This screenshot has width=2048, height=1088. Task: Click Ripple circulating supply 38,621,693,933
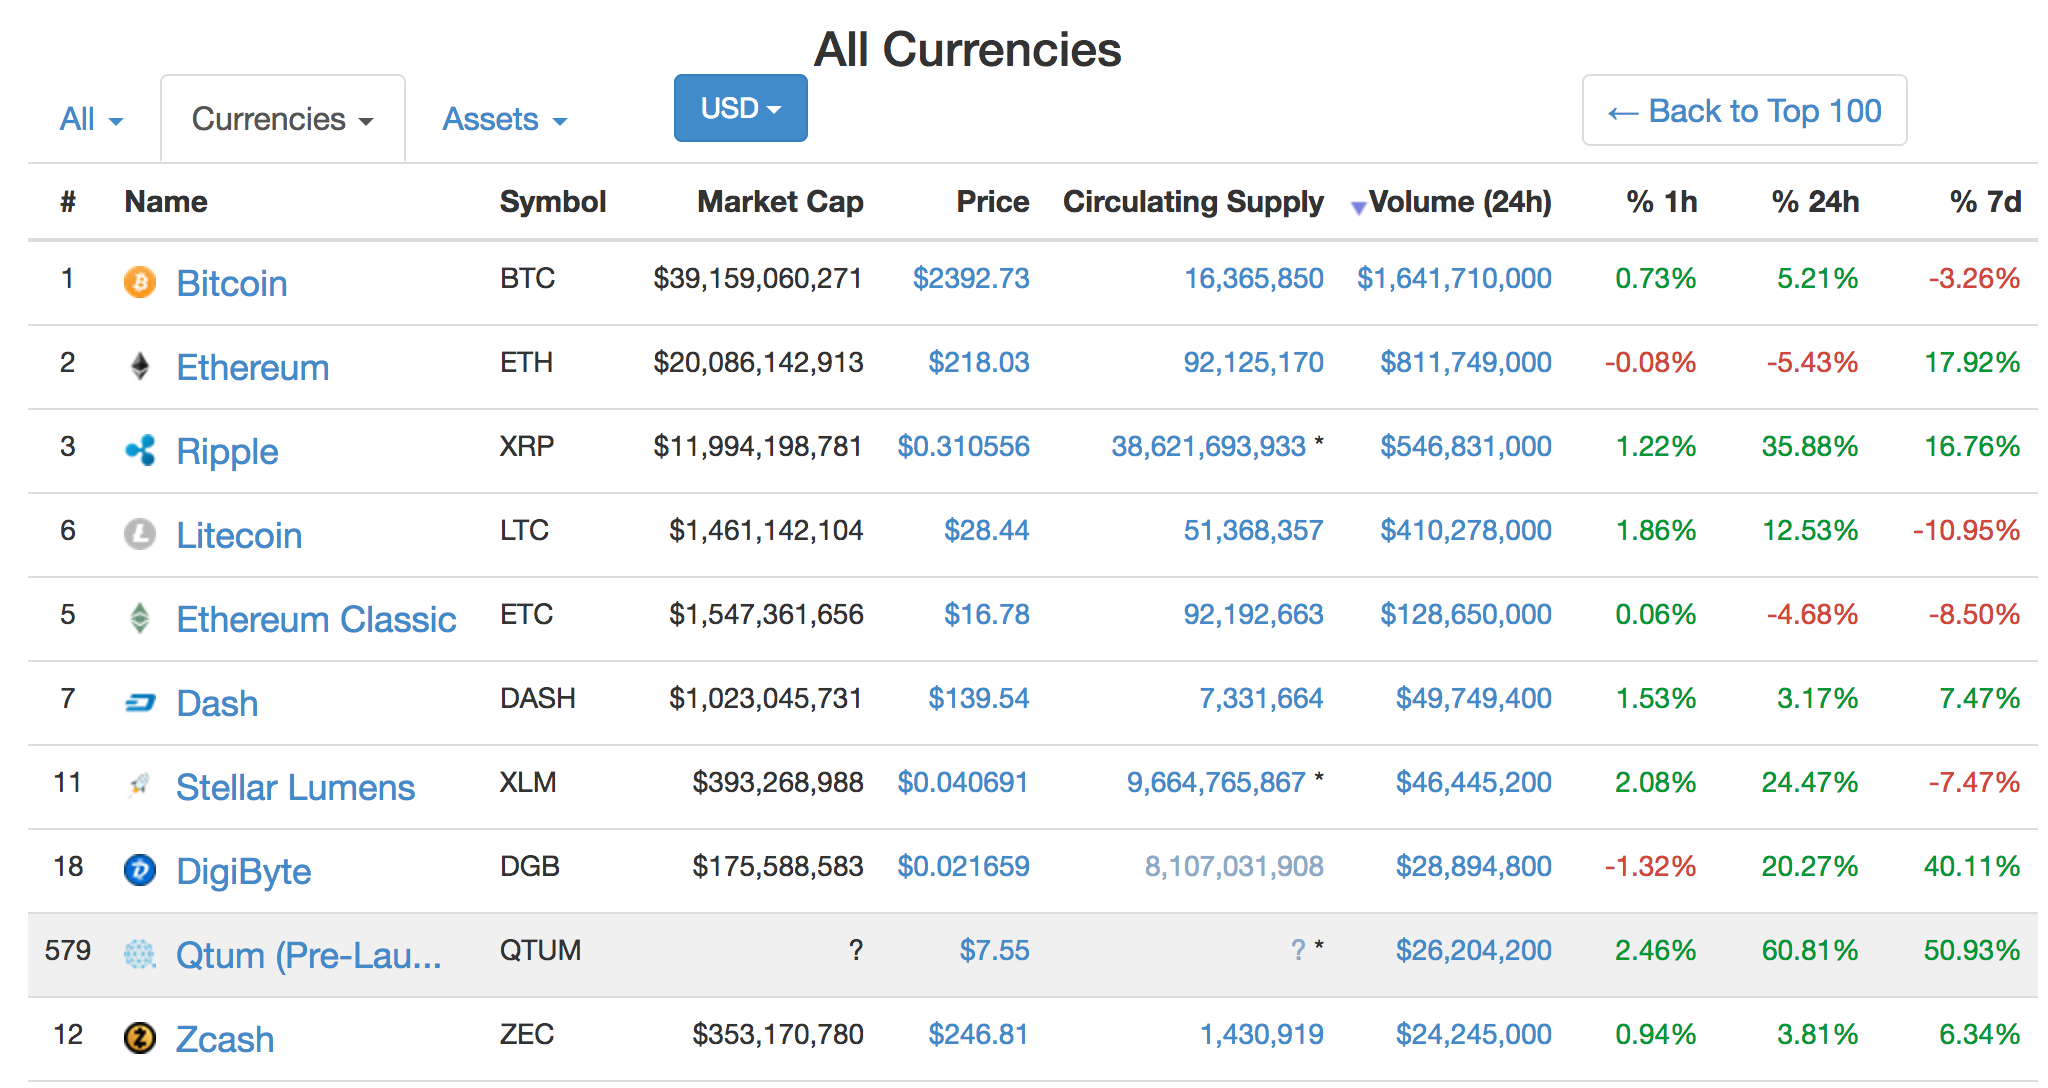(1208, 446)
